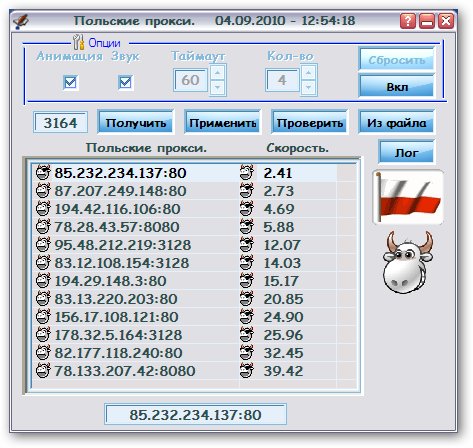473x448 pixels.
Task: Click cow icon next to speed 2.73
Action: coord(247,191)
